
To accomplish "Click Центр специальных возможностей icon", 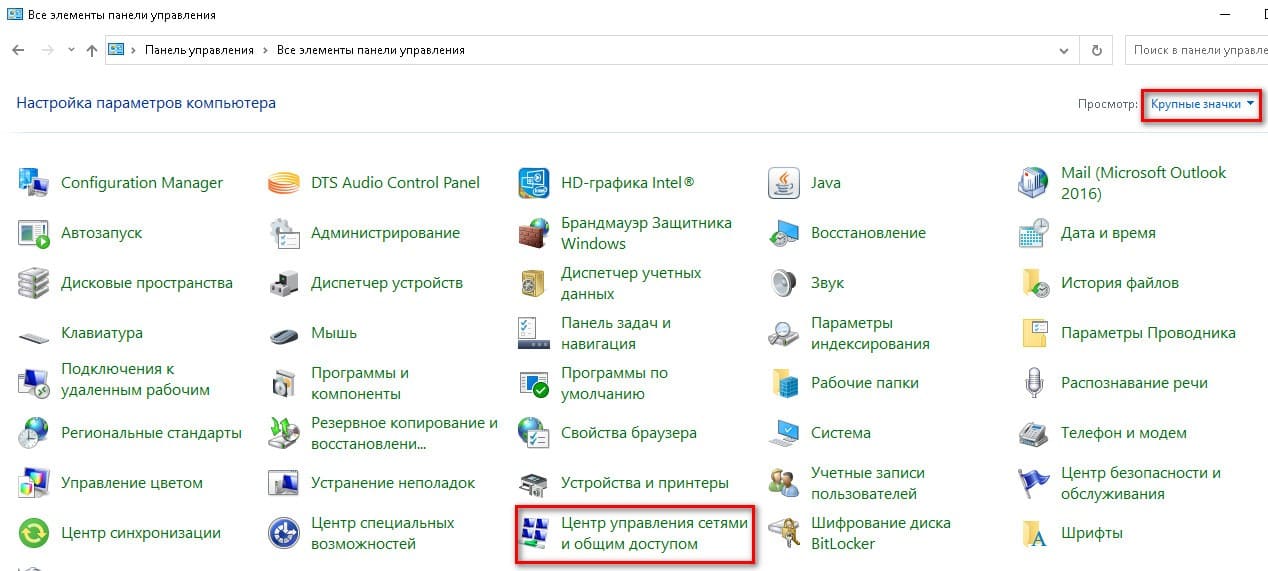I will (x=284, y=533).
